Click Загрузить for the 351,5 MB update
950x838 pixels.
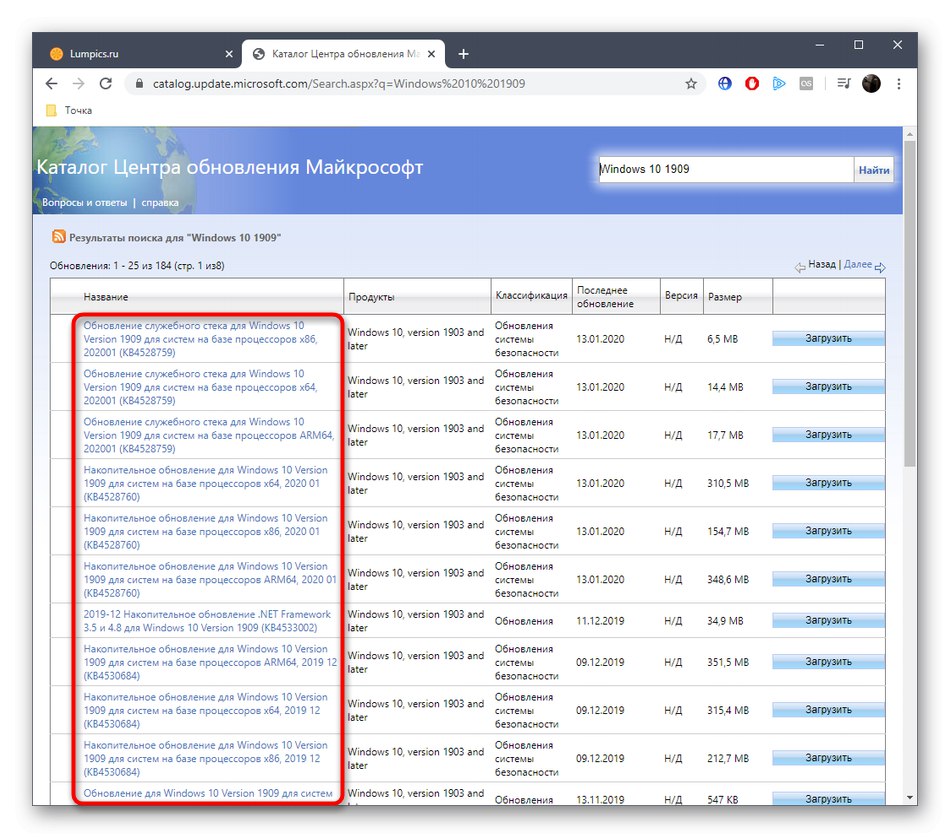[x=828, y=661]
